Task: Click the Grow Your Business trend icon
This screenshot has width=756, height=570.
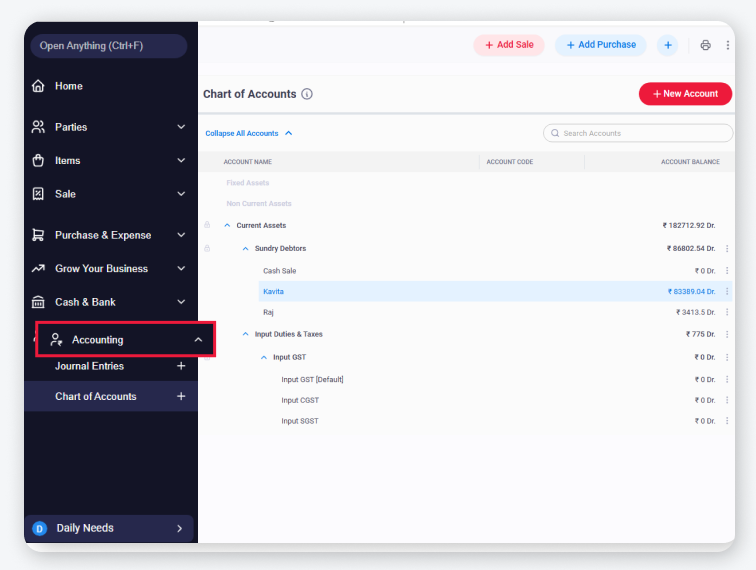Action: (x=38, y=268)
